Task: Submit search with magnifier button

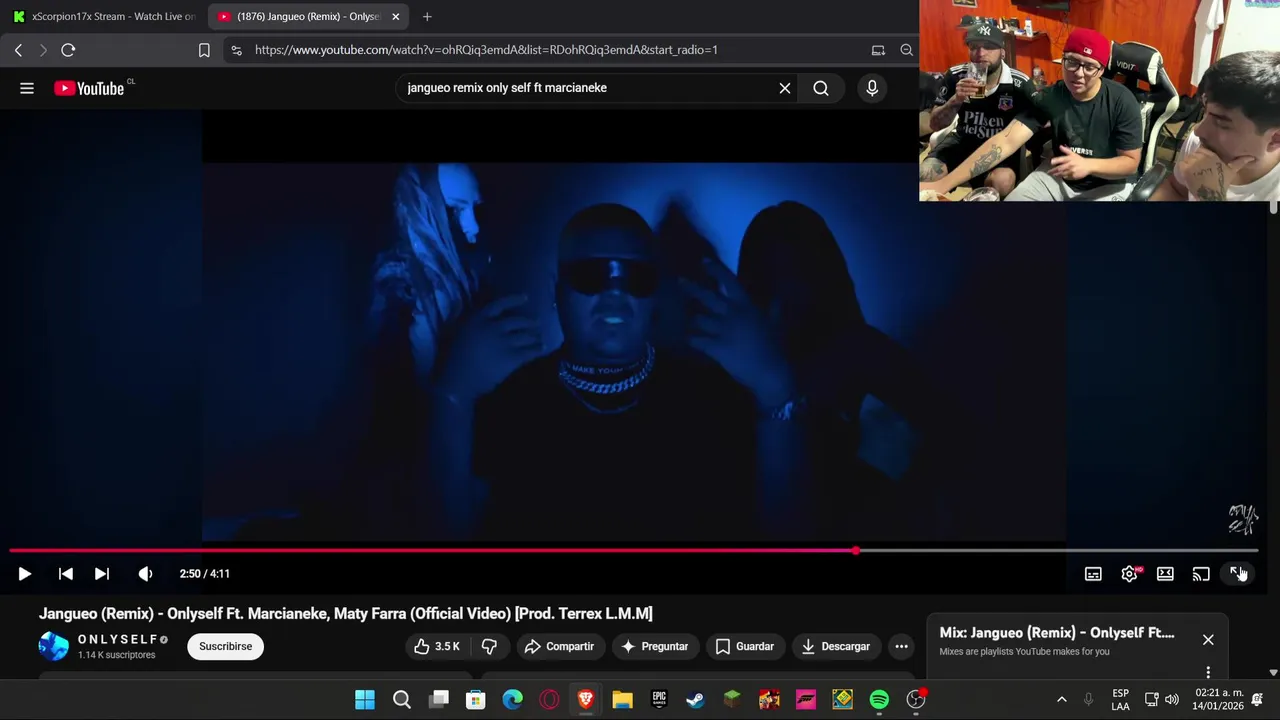Action: (821, 88)
